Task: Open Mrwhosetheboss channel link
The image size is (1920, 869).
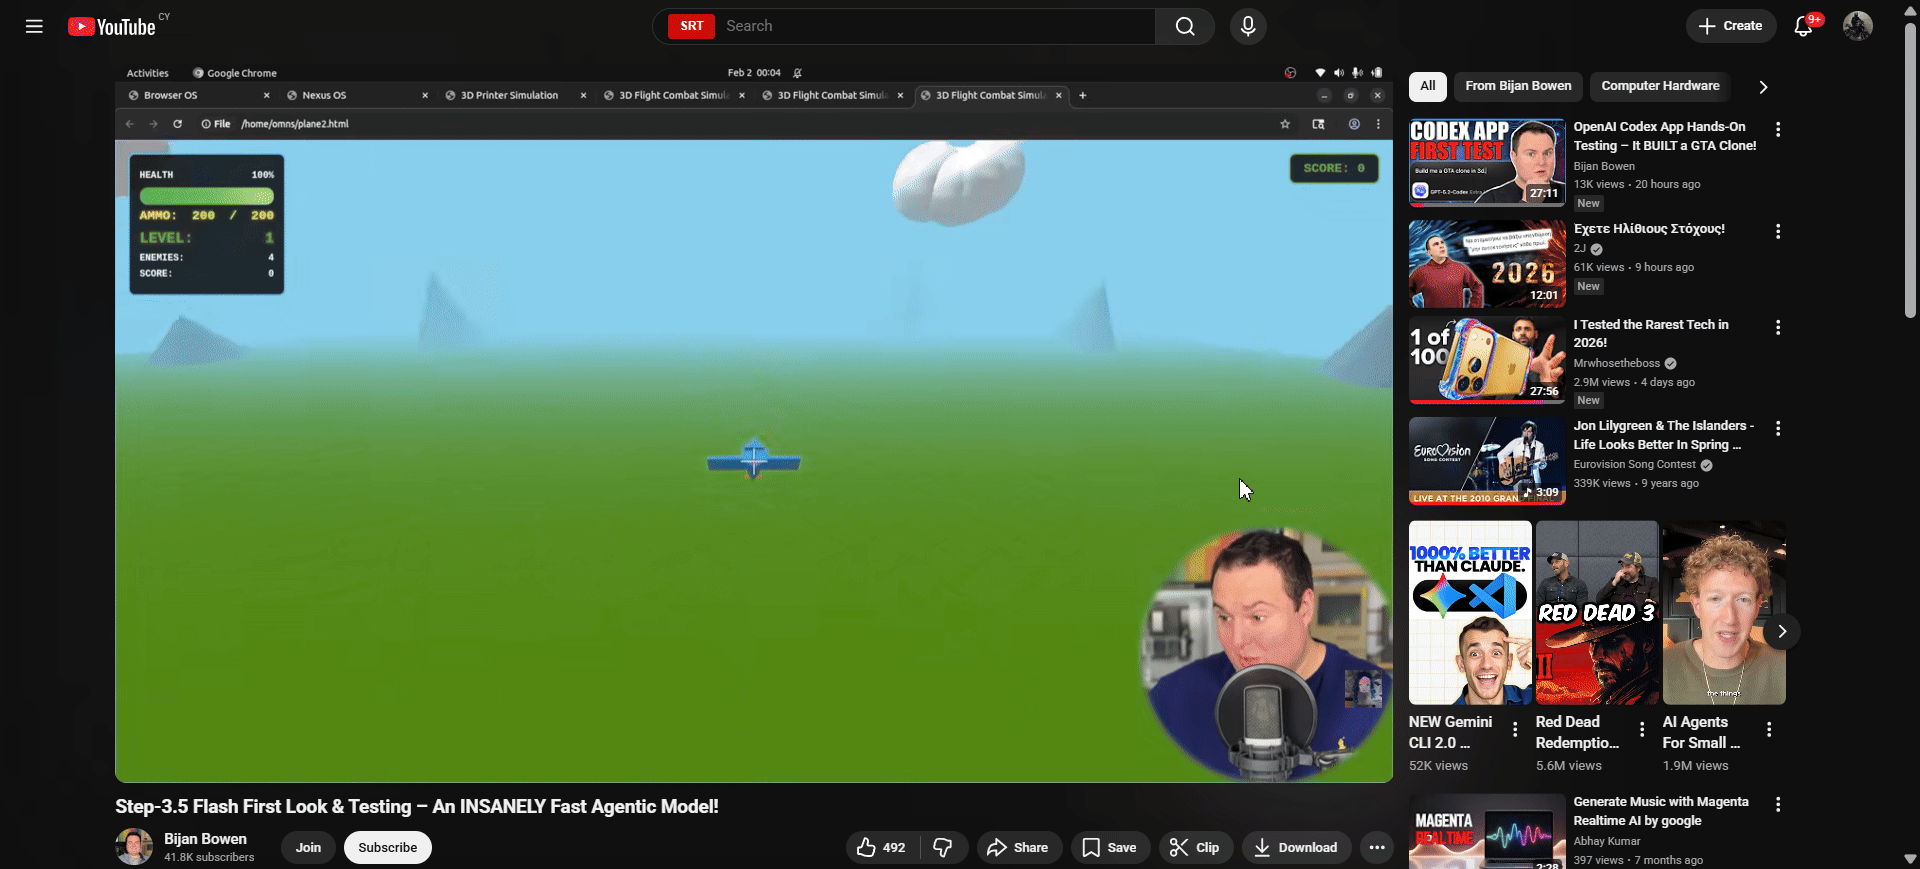Action: (x=1616, y=364)
